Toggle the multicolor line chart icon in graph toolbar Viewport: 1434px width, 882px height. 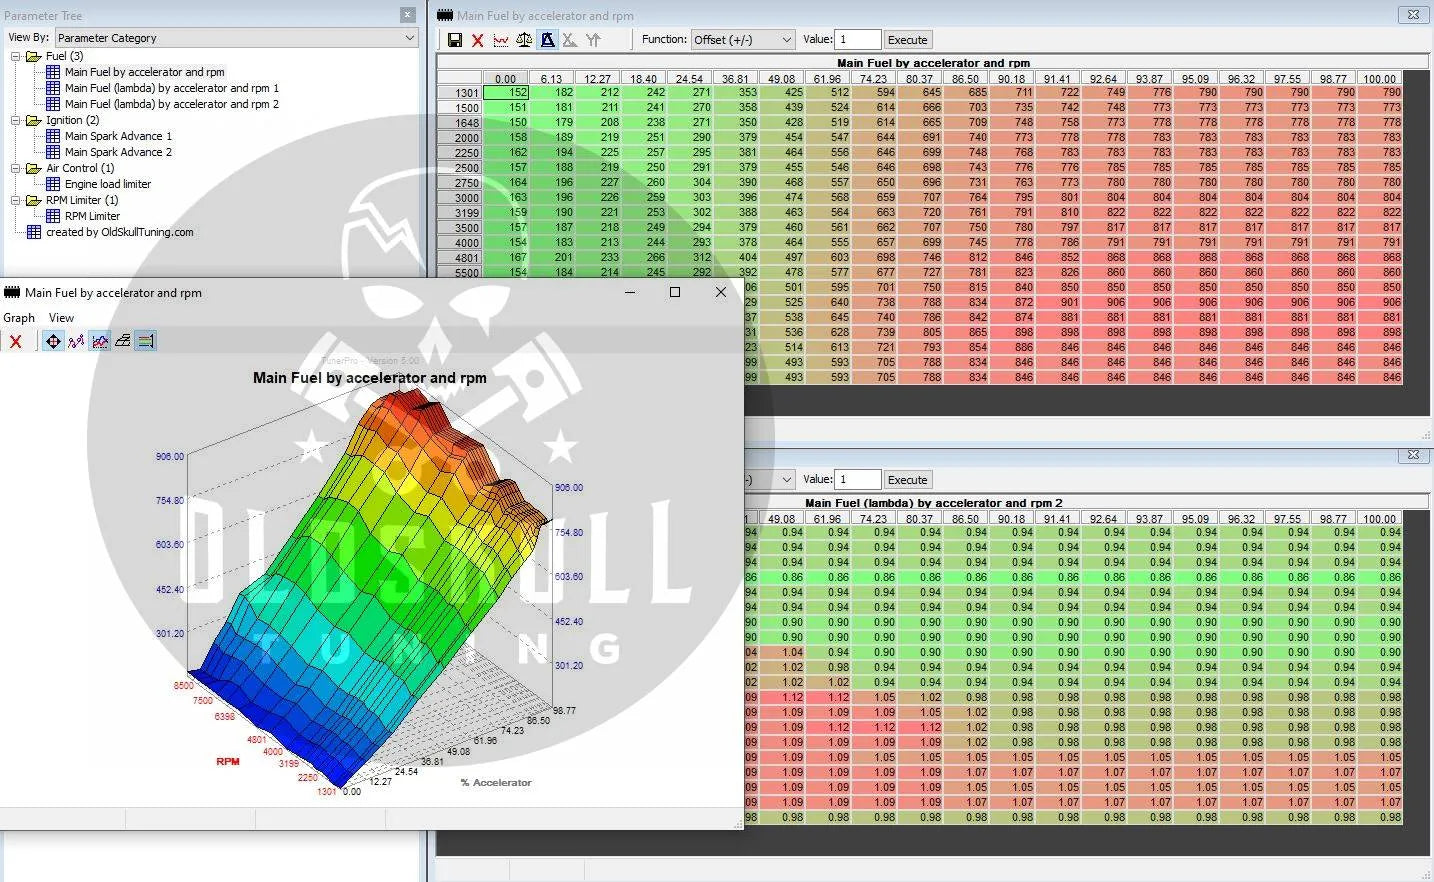pos(100,341)
